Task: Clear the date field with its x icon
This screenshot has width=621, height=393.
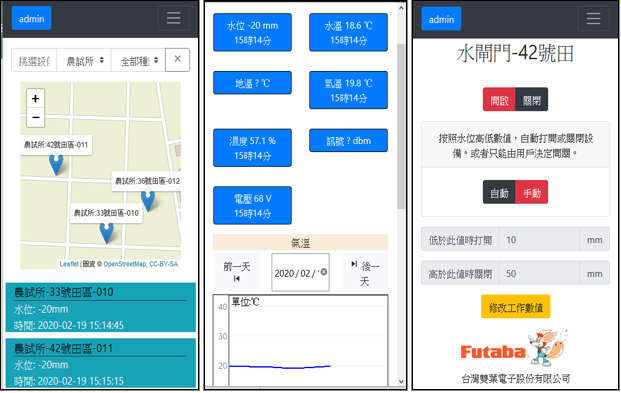Action: click(324, 272)
